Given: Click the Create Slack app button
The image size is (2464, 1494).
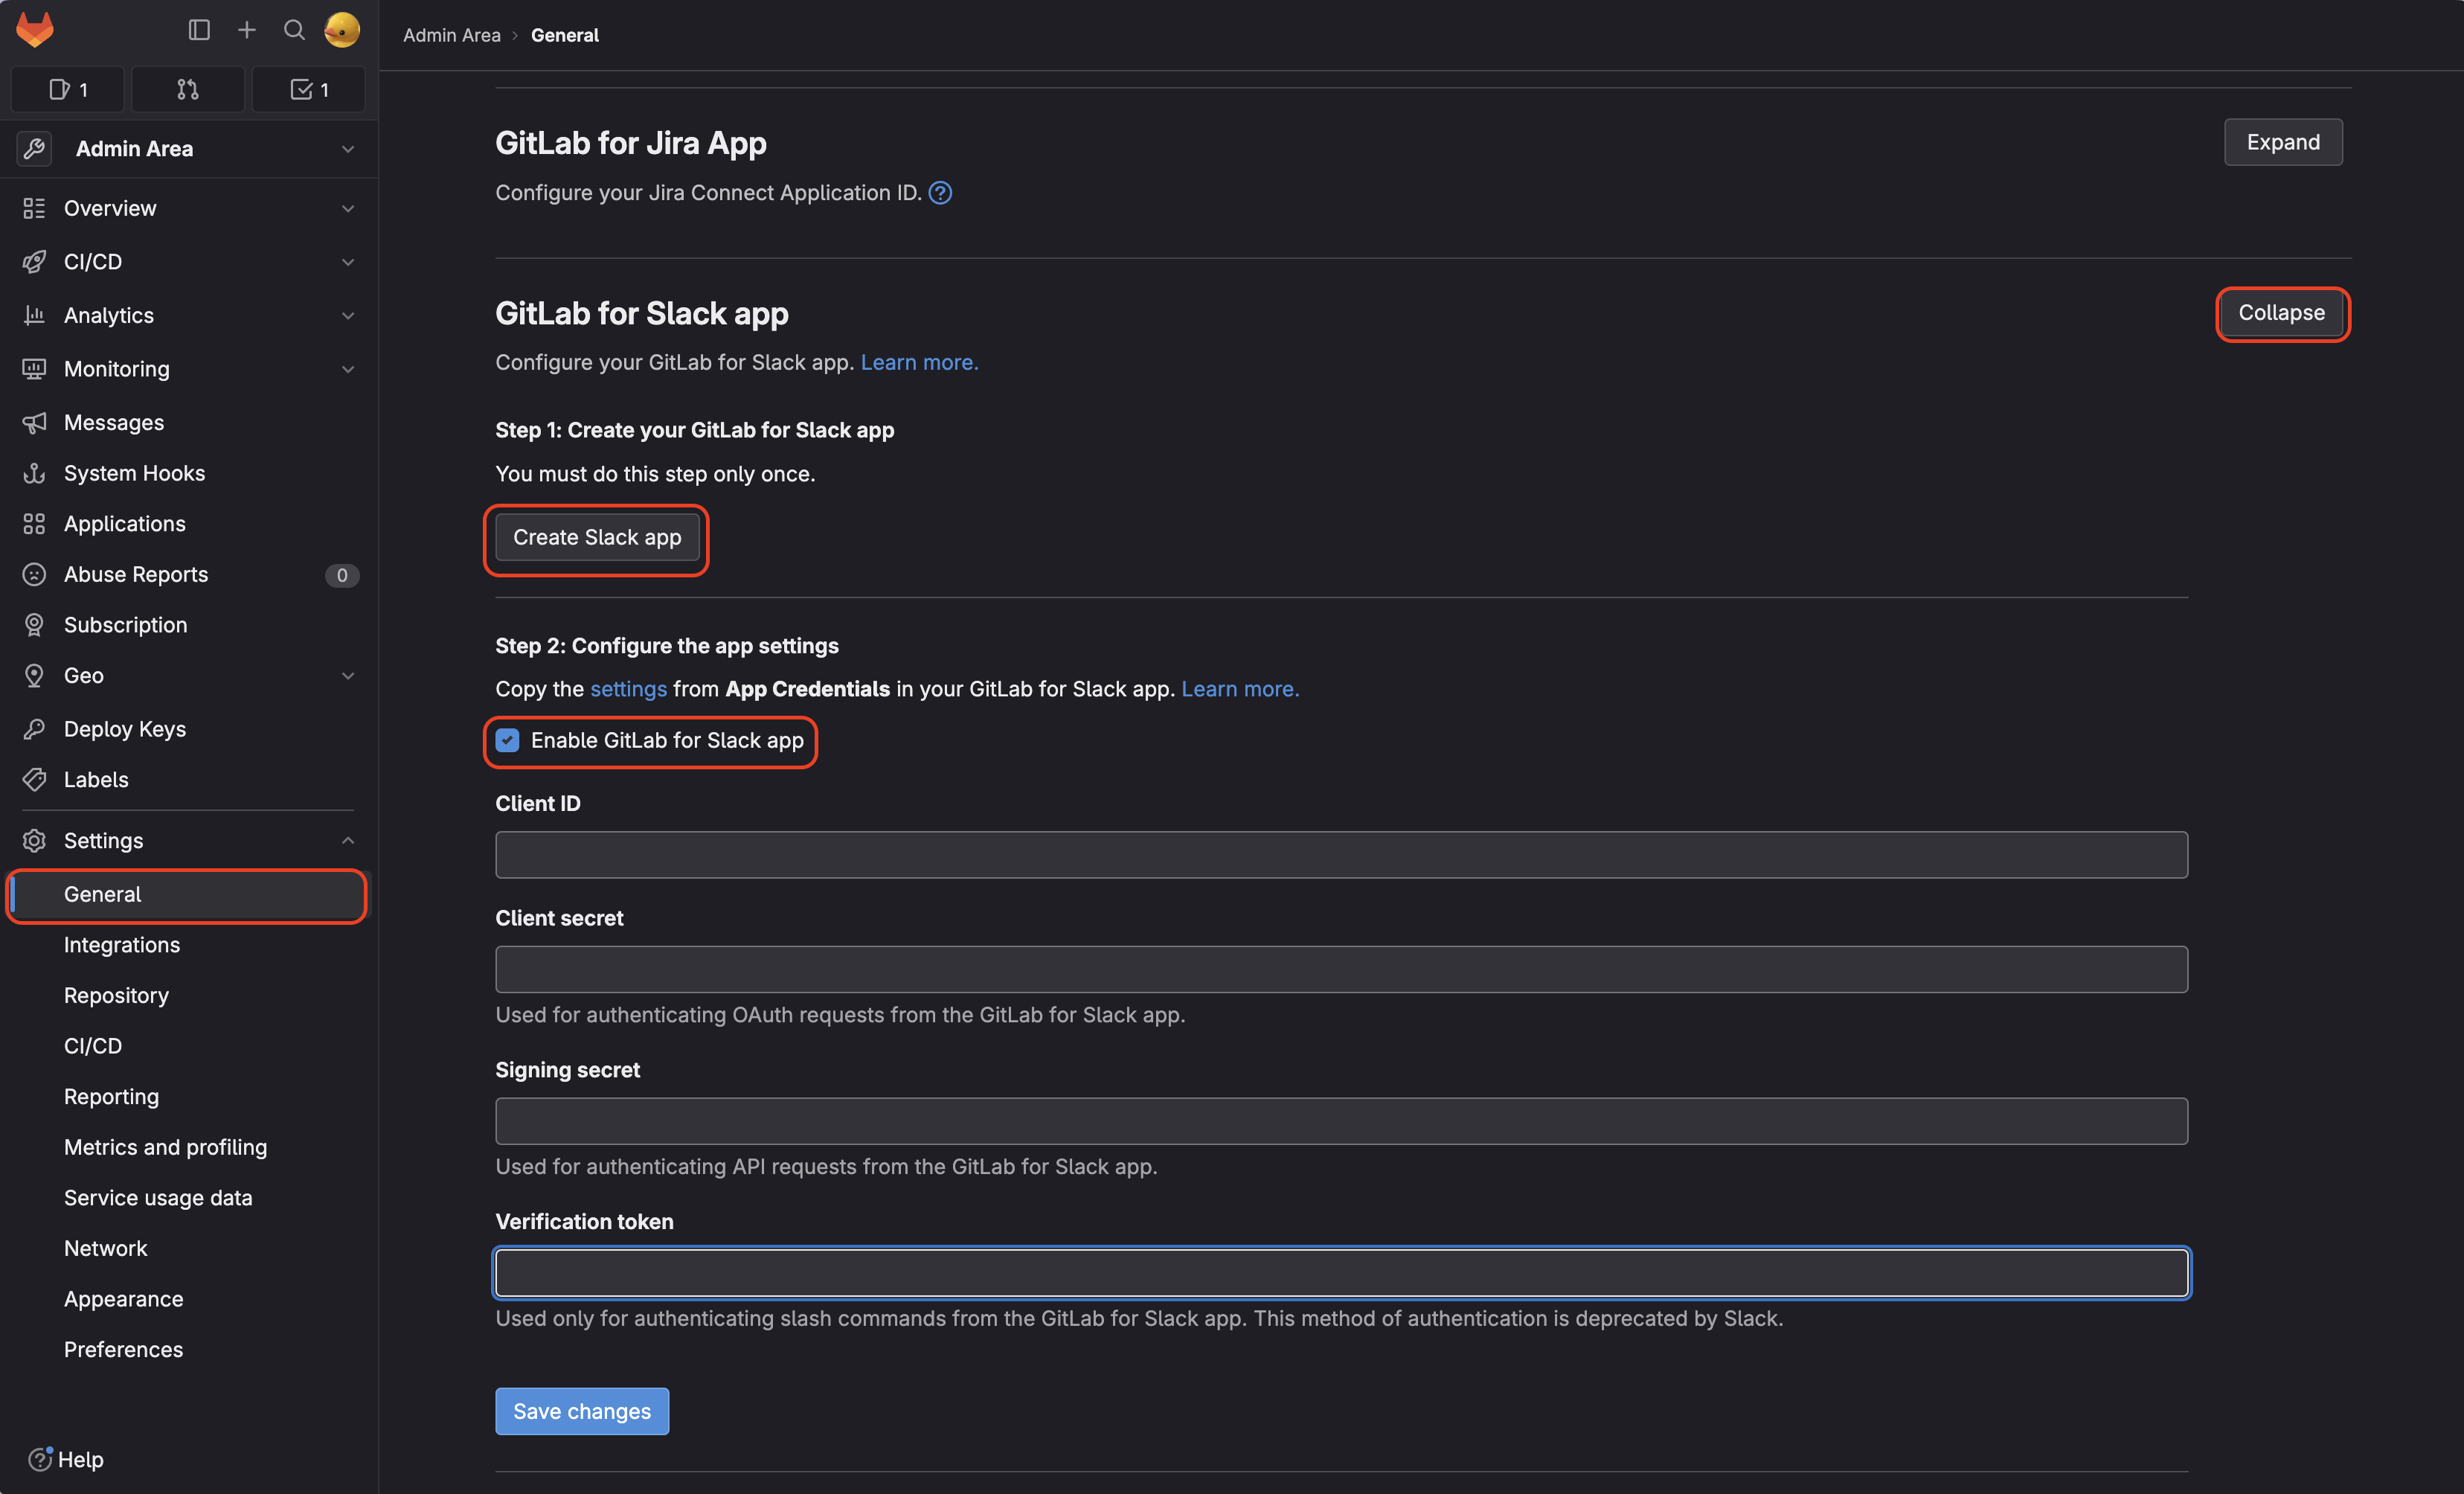Looking at the screenshot, I should pyautogui.click(x=597, y=538).
